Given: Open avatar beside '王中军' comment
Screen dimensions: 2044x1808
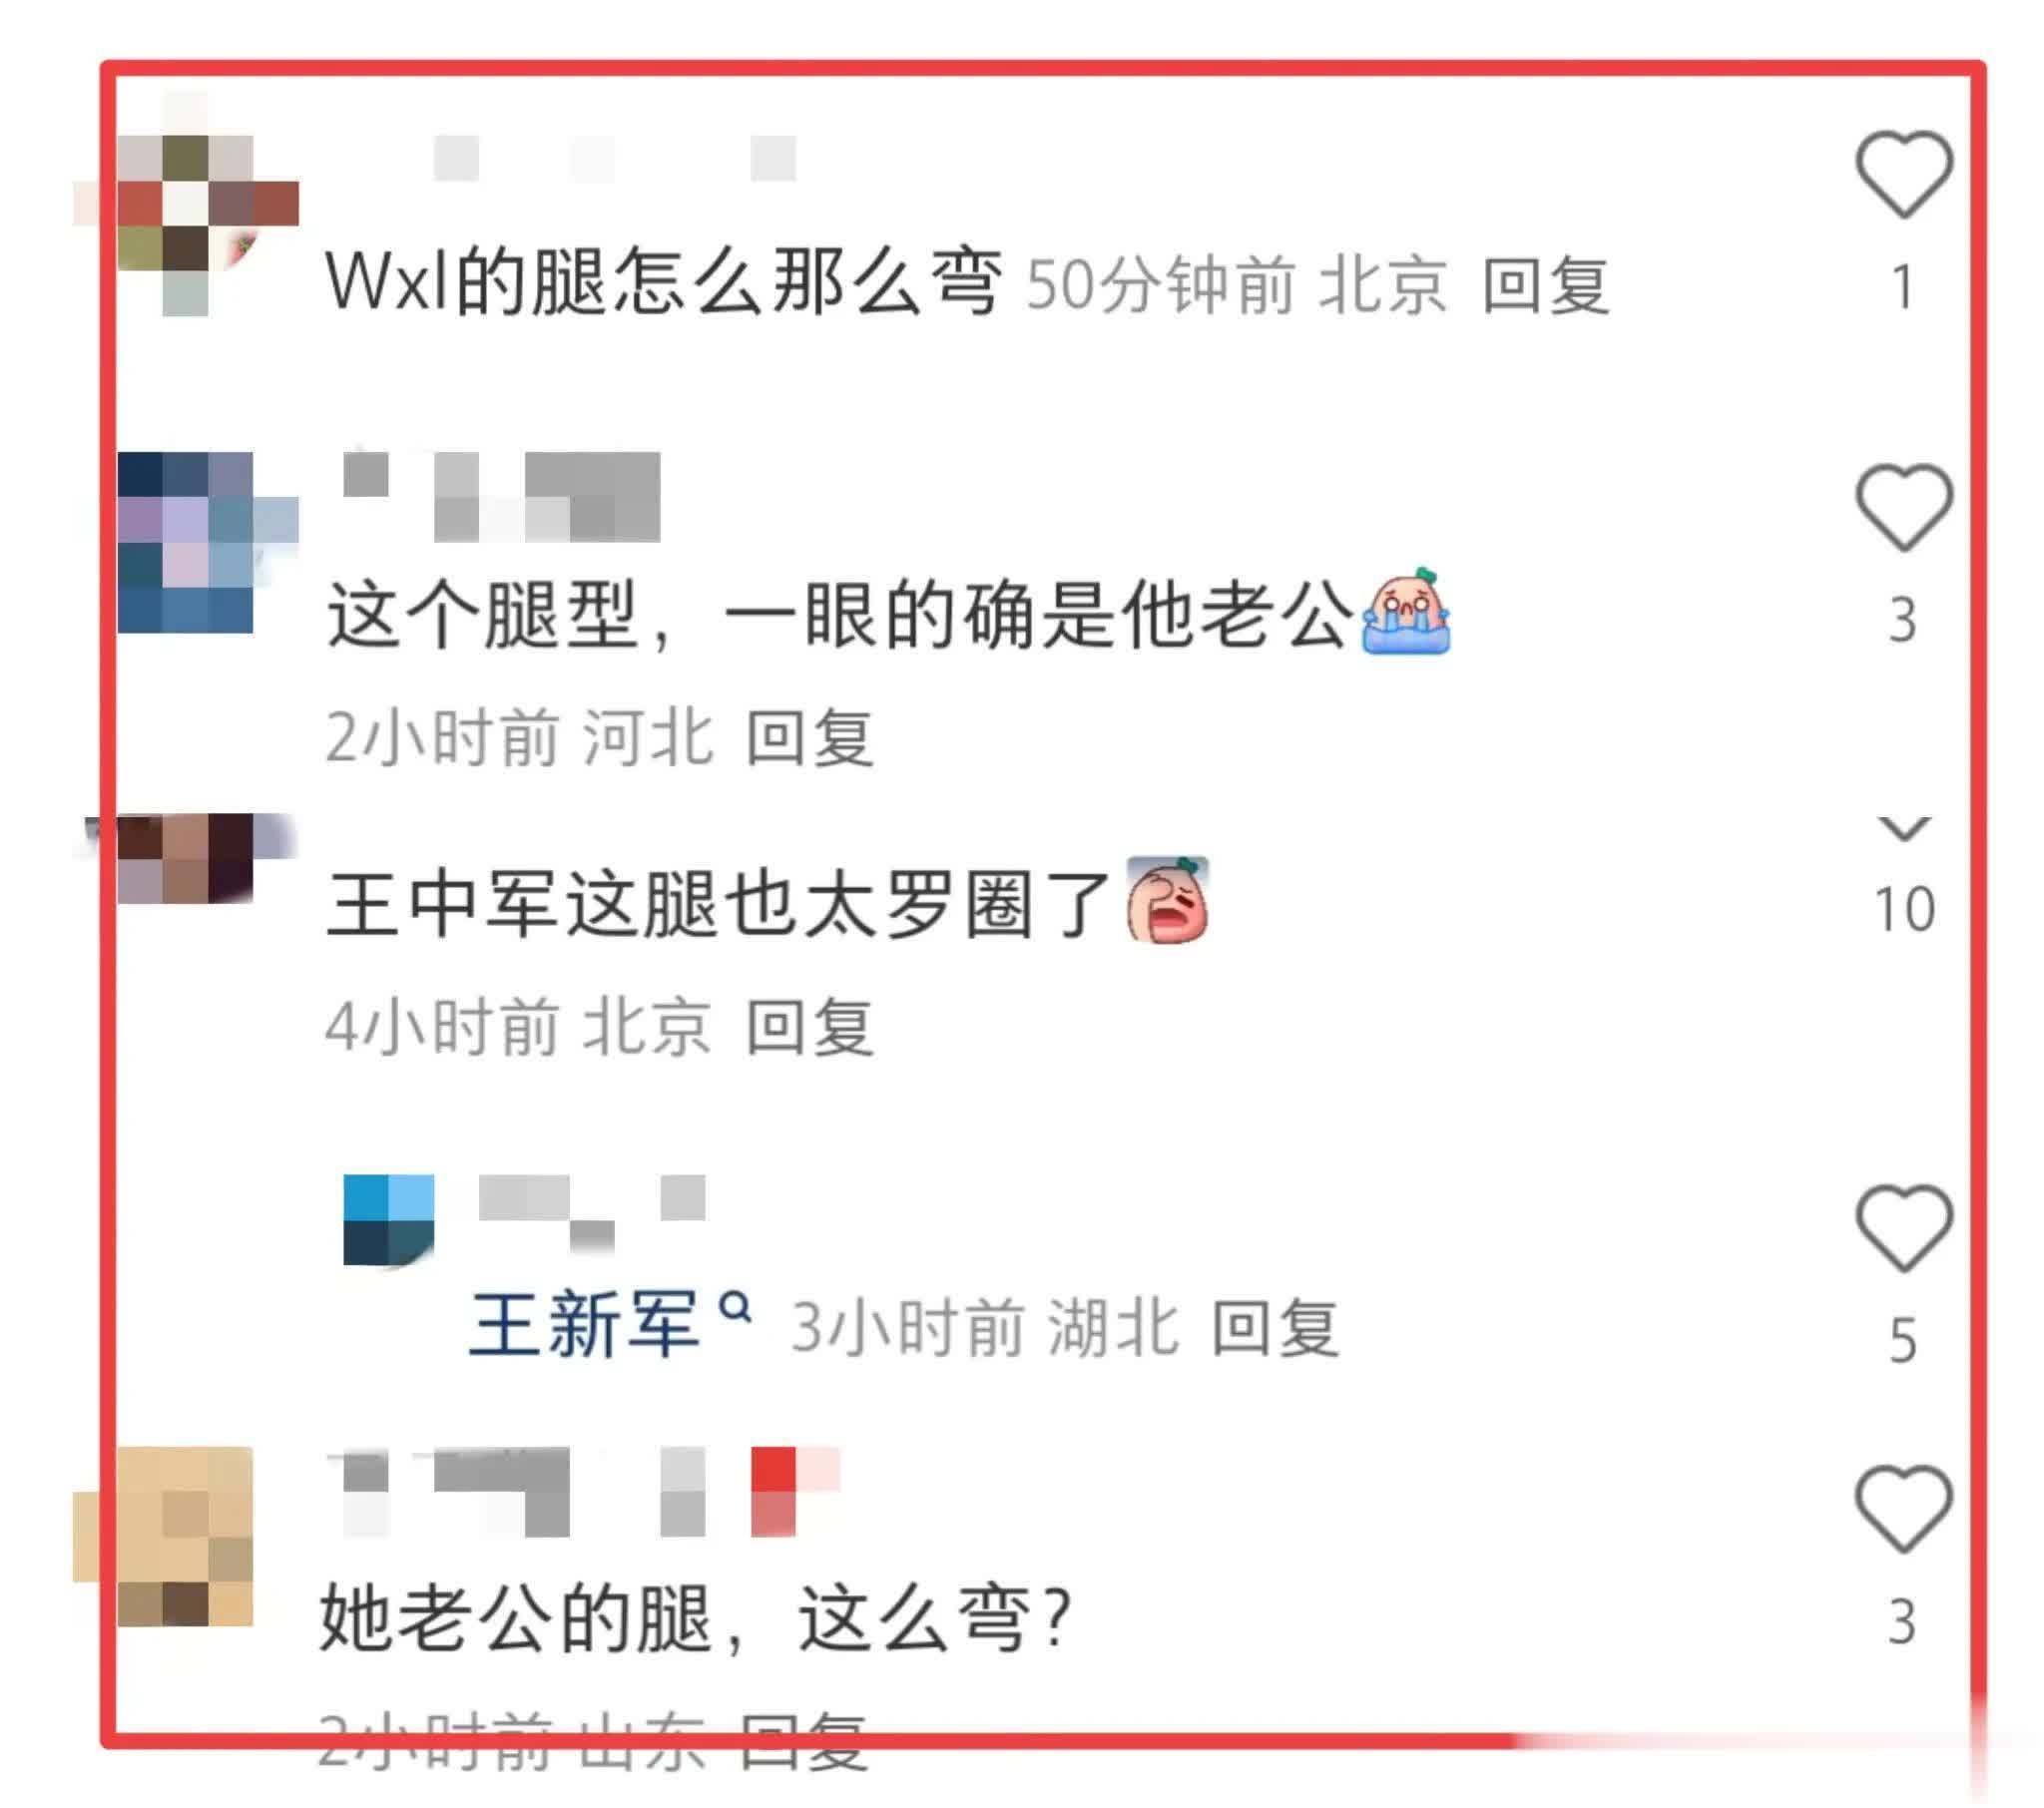Looking at the screenshot, I should point(186,858).
